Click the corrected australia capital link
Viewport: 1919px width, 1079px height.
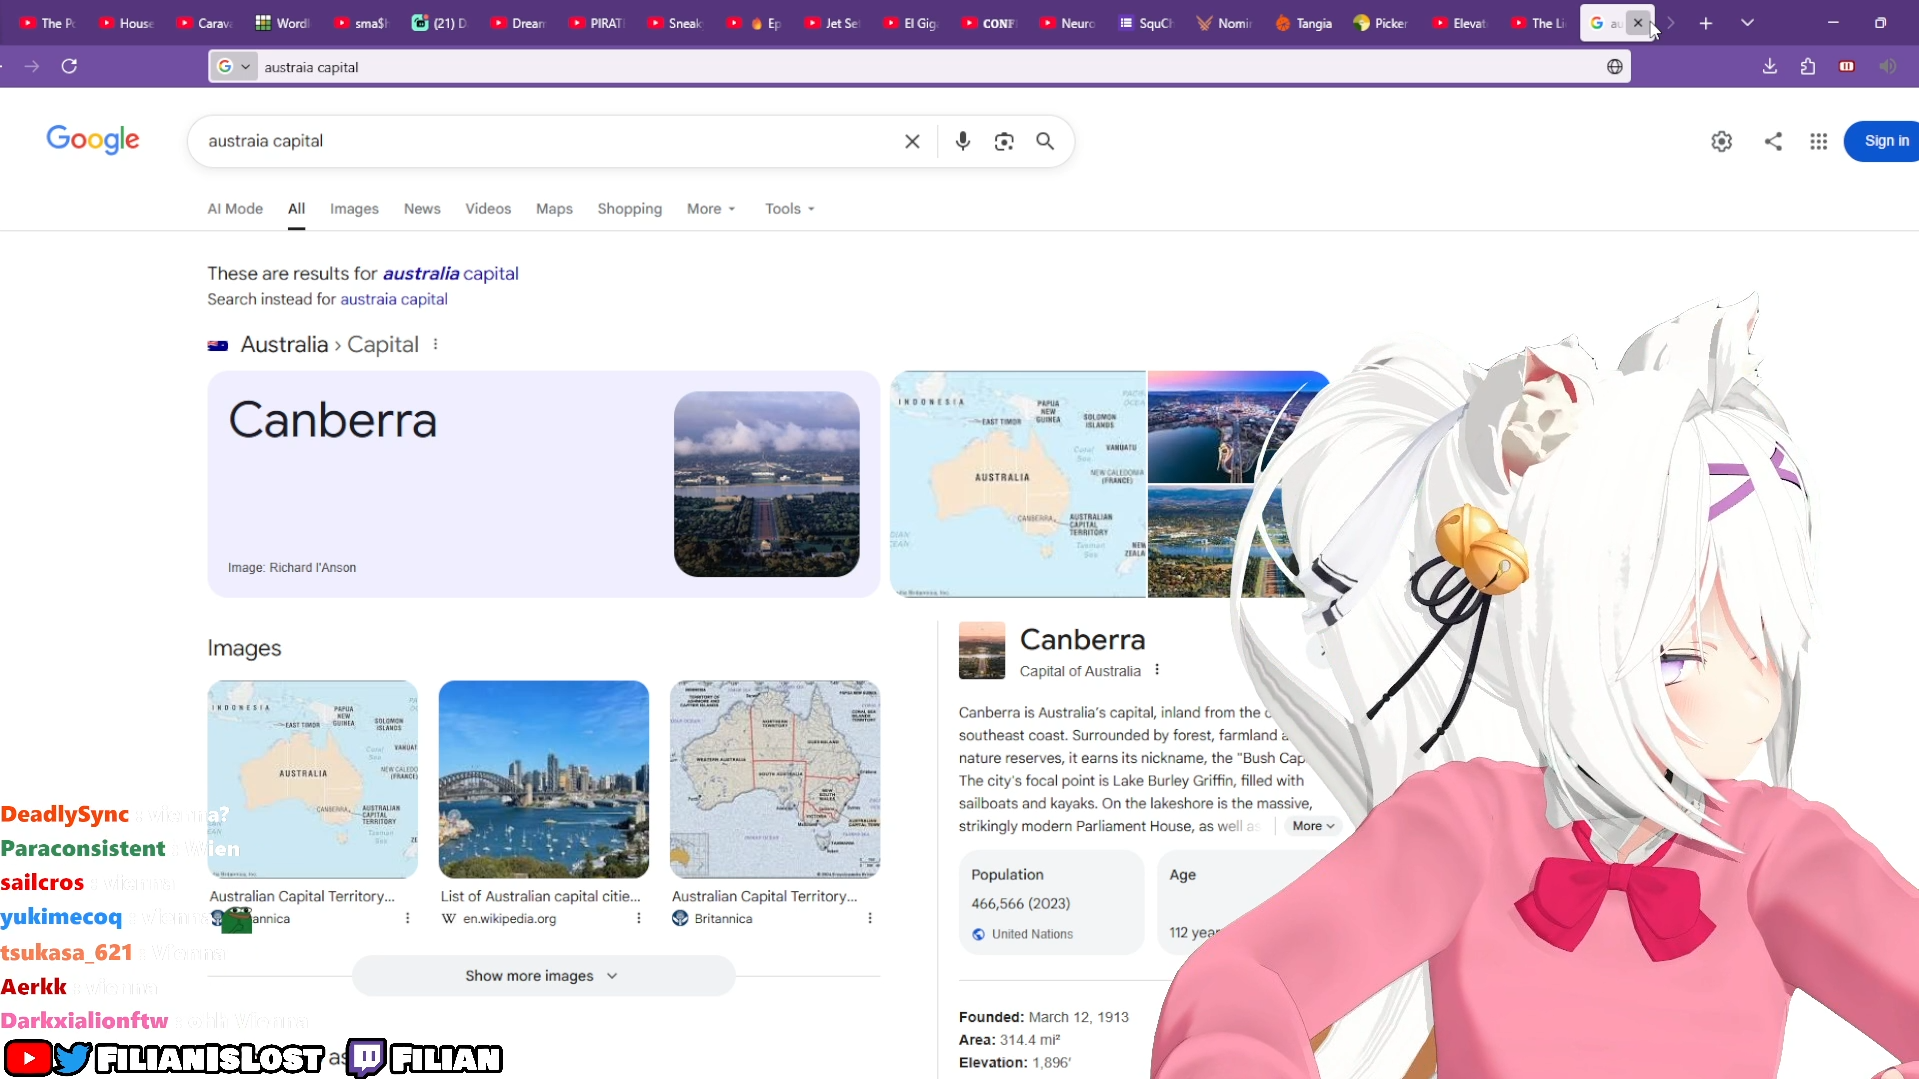click(x=450, y=274)
